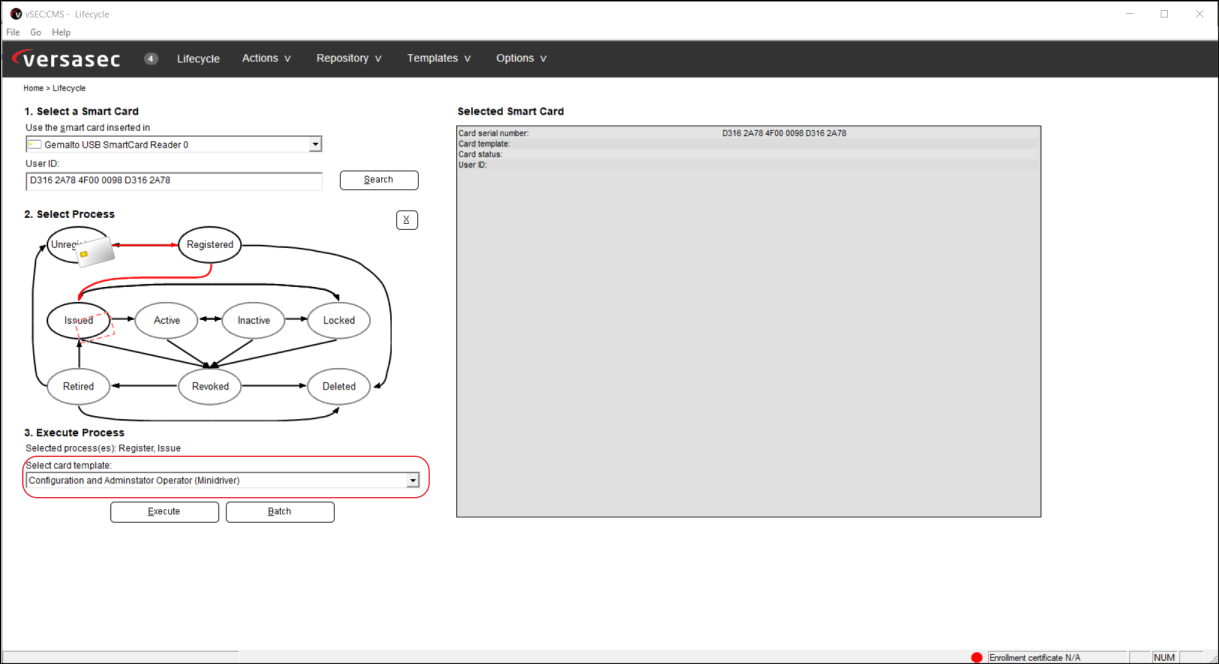Close the vSEC:CMS window
Viewport: 1219px width, 664px height.
(x=1200, y=14)
